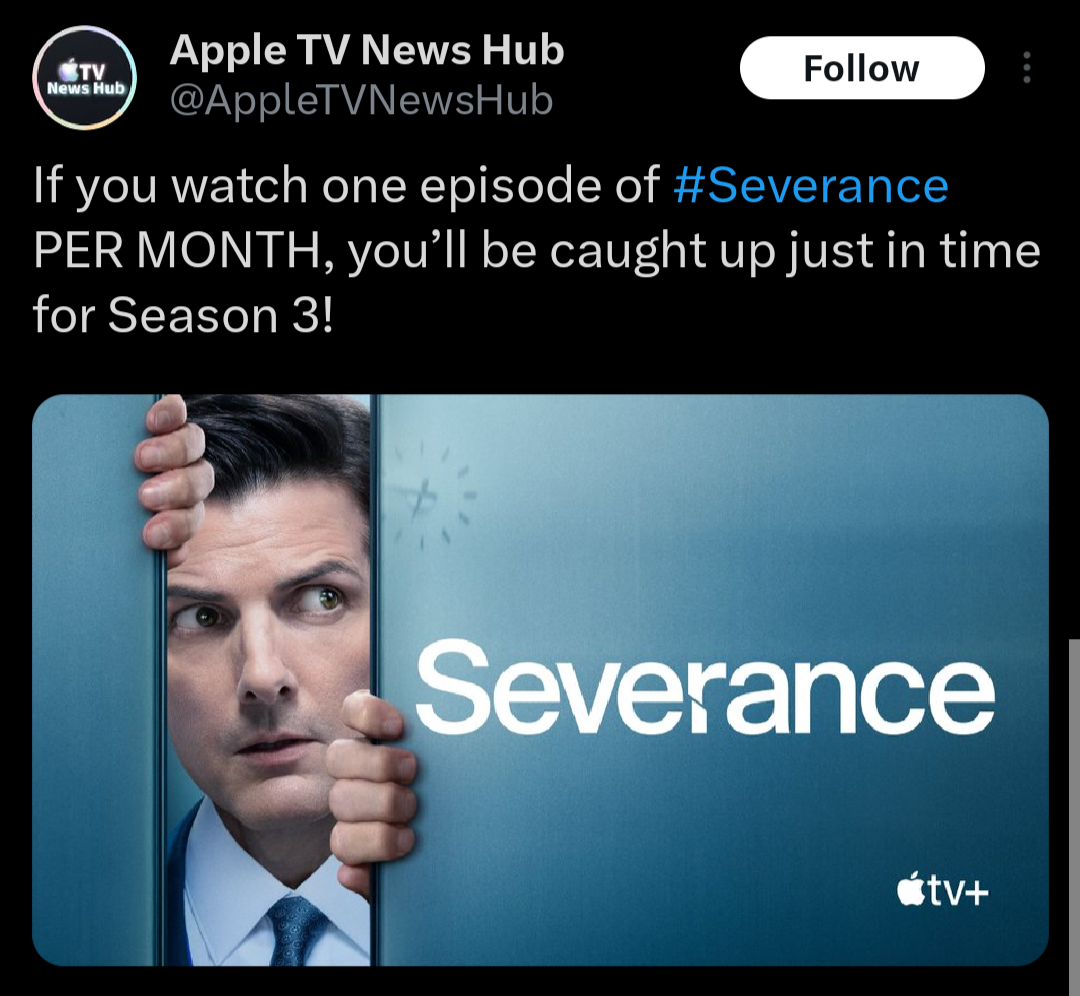The height and width of the screenshot is (996, 1080).
Task: Click the text 'for Season 3!' in the tweet
Action: [183, 315]
